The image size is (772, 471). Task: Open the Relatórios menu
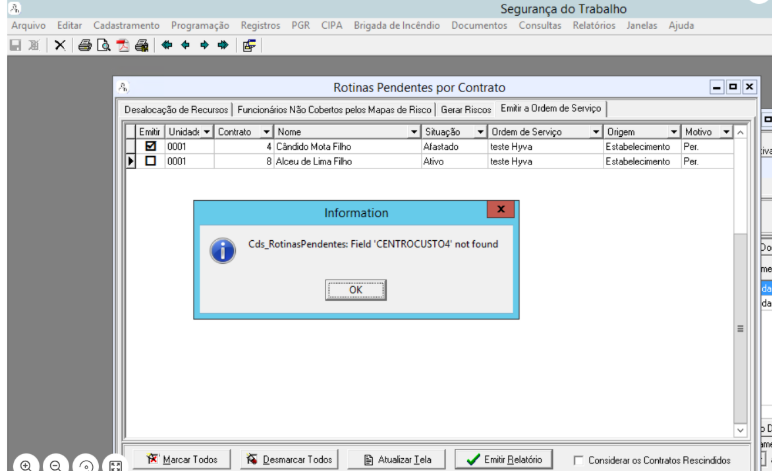point(593,24)
